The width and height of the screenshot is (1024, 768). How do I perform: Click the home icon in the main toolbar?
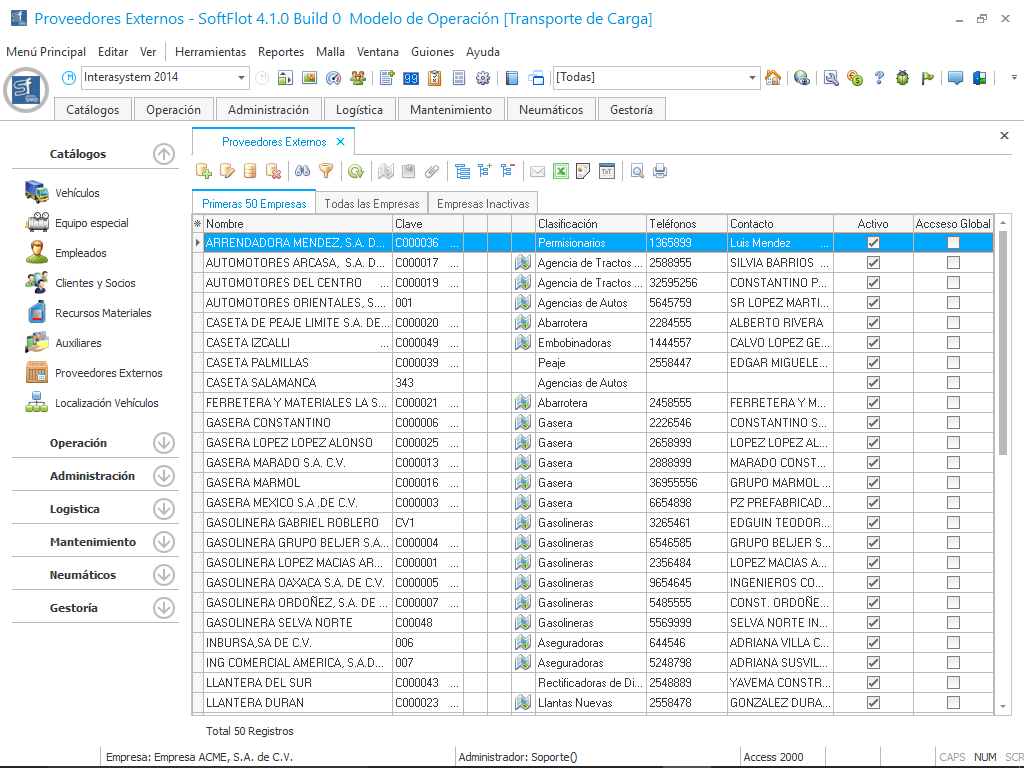pos(773,78)
